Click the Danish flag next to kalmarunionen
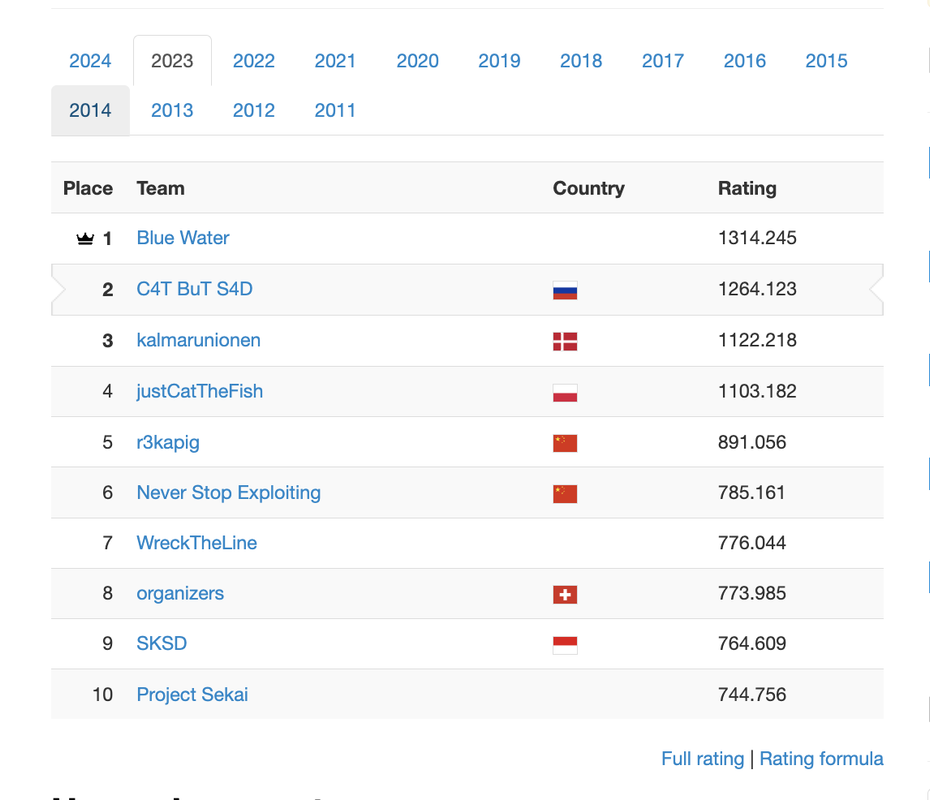 565,341
